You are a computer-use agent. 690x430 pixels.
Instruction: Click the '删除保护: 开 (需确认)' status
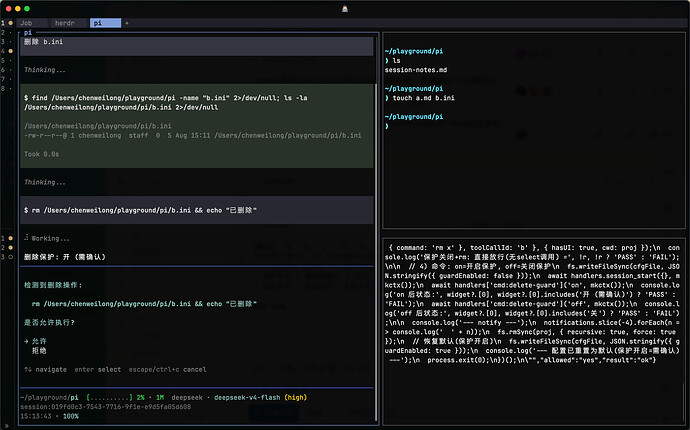coord(65,257)
